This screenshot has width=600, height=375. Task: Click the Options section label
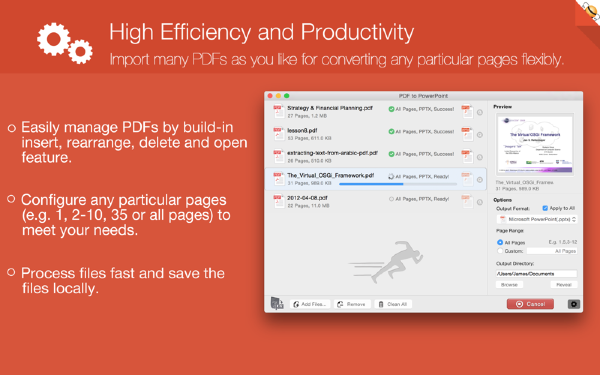point(502,200)
